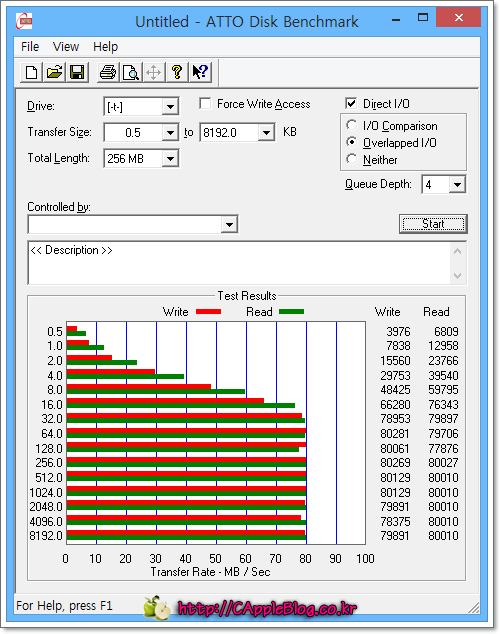Click the Test Results group title

point(247,296)
